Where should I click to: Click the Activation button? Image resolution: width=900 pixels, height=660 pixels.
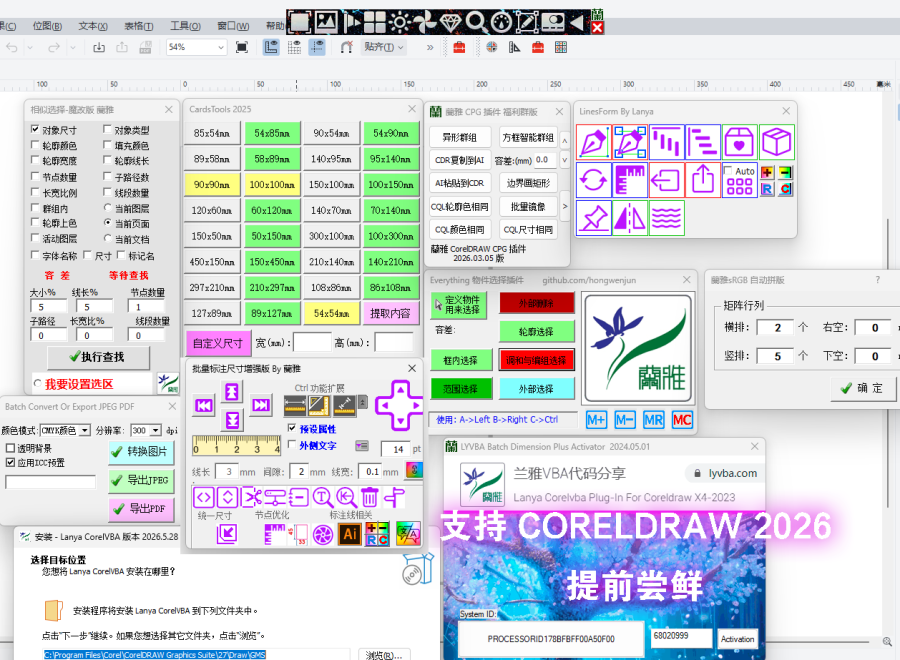[x=738, y=639]
